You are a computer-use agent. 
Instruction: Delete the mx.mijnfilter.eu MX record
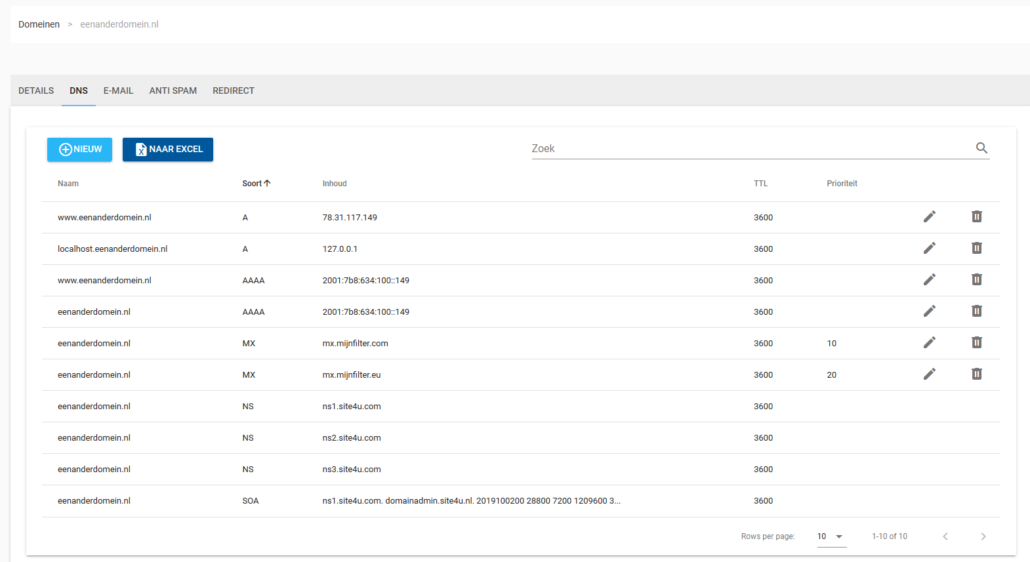tap(977, 374)
